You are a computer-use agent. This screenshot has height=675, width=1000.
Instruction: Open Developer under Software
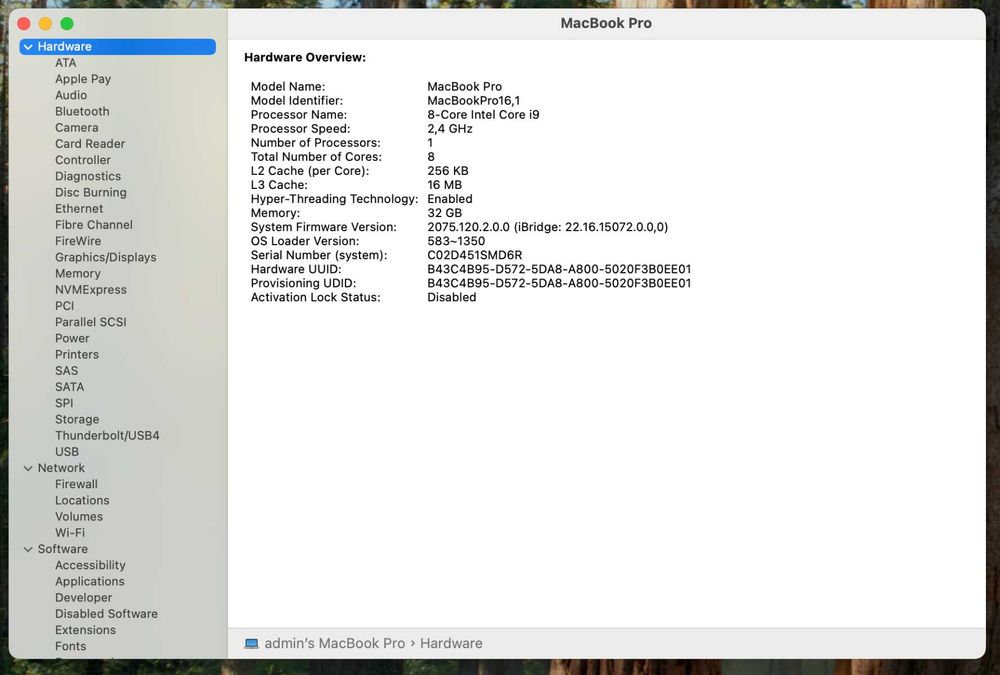point(84,598)
